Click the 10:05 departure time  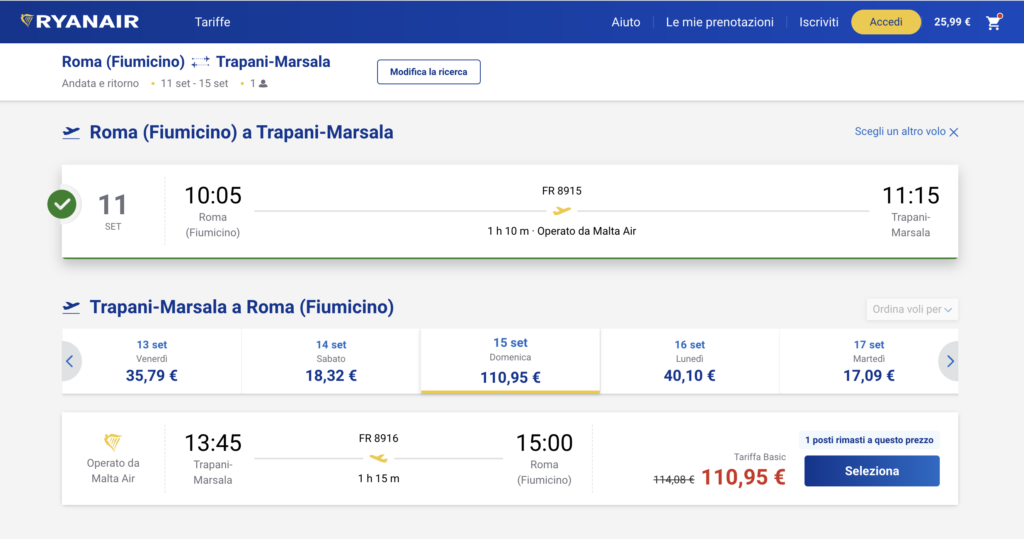point(213,195)
